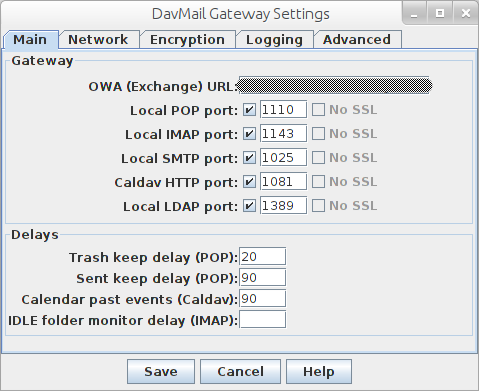Open the Encryption tab
This screenshot has width=479, height=391.
click(188, 40)
